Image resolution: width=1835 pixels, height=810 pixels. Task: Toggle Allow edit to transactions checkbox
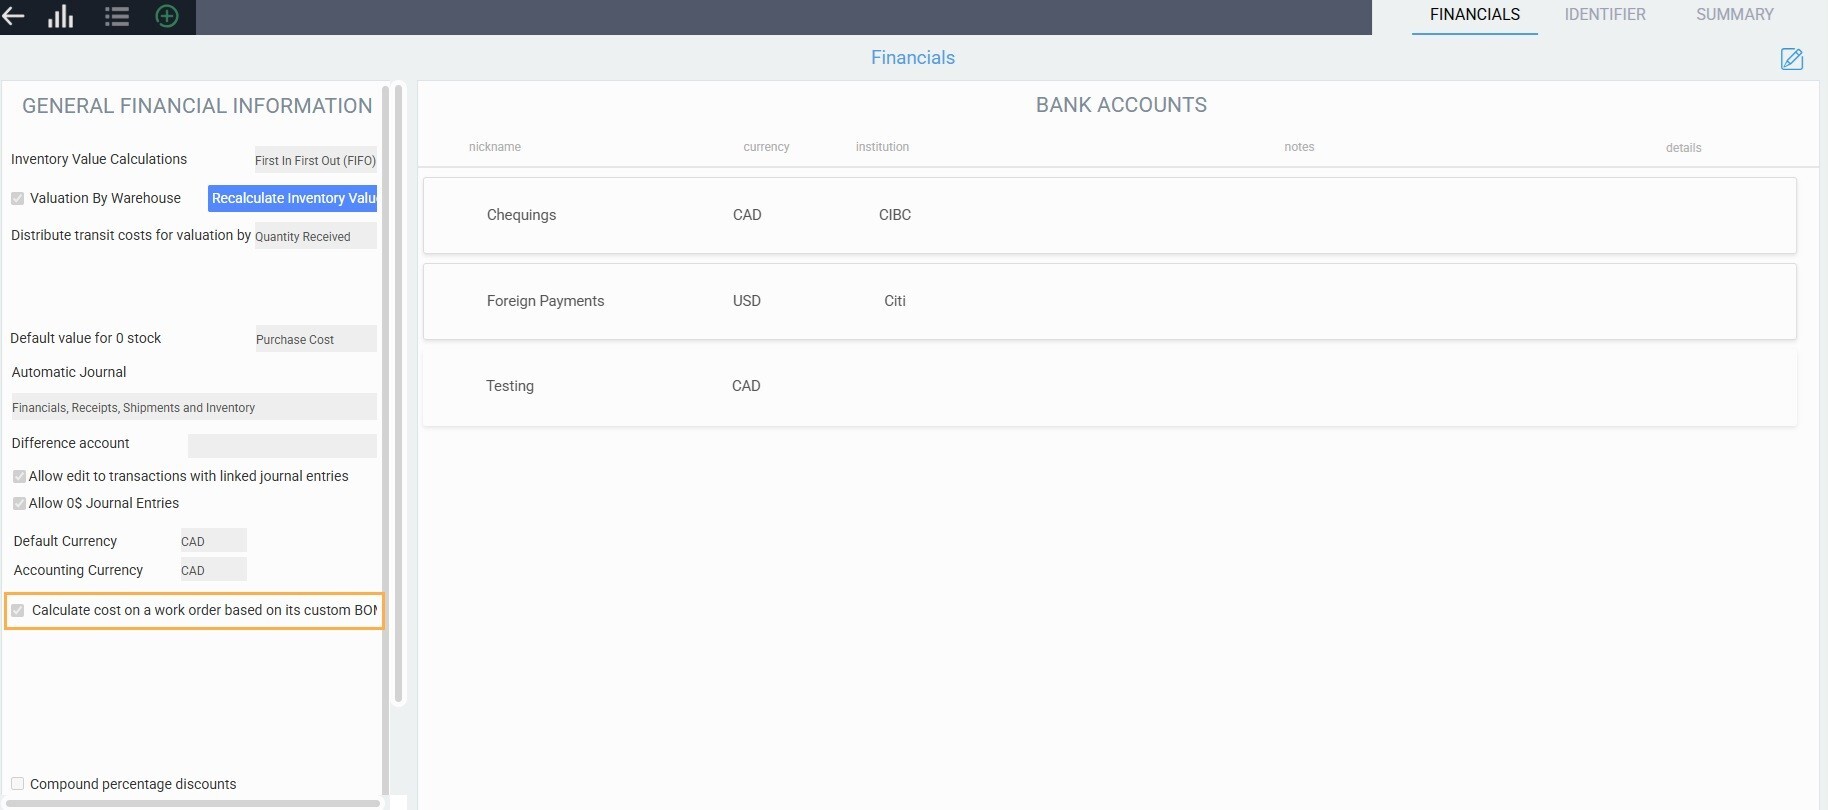(x=19, y=477)
